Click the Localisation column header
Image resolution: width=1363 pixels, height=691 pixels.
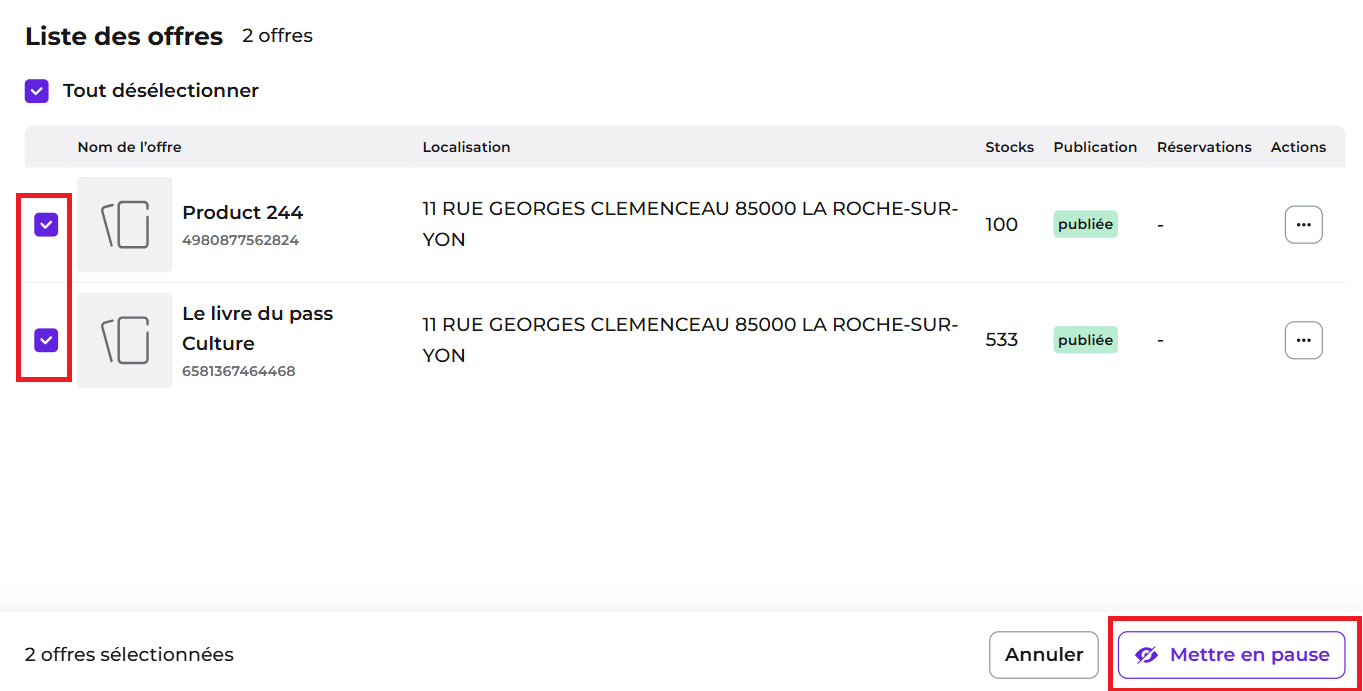467,147
